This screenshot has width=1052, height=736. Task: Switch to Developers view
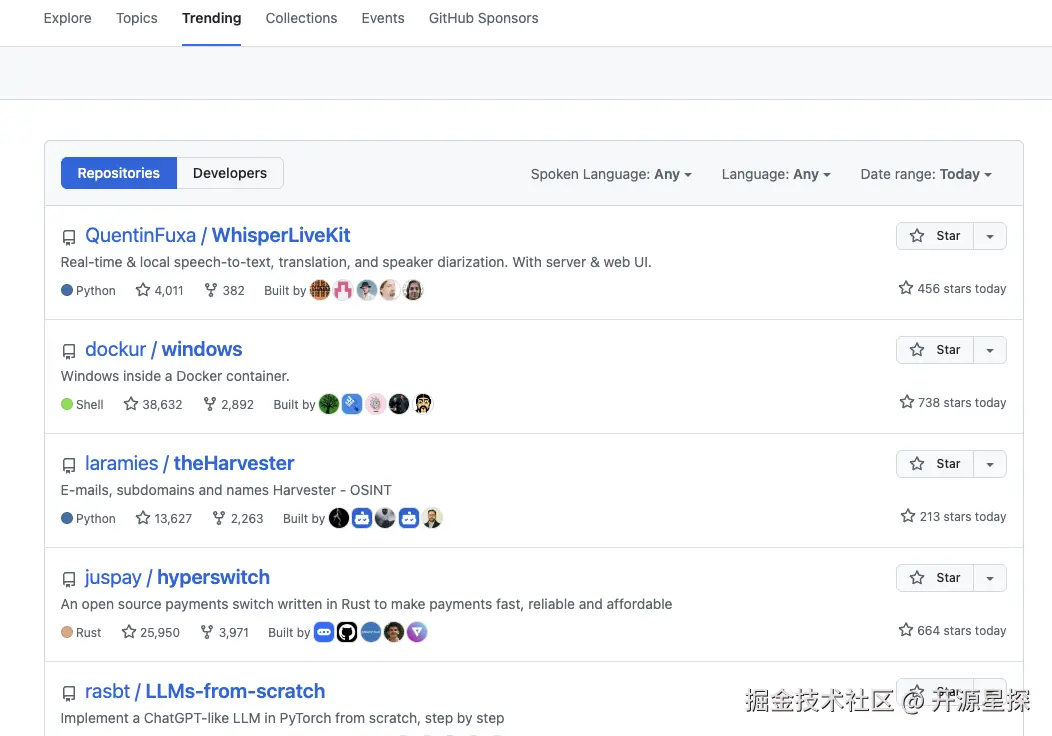click(x=229, y=173)
